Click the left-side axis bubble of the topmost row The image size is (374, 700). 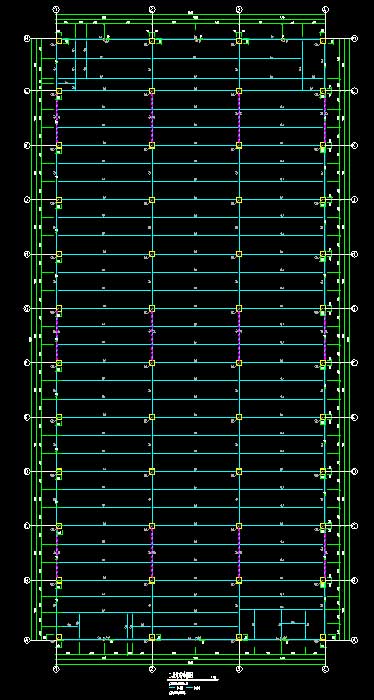[x=27, y=39]
